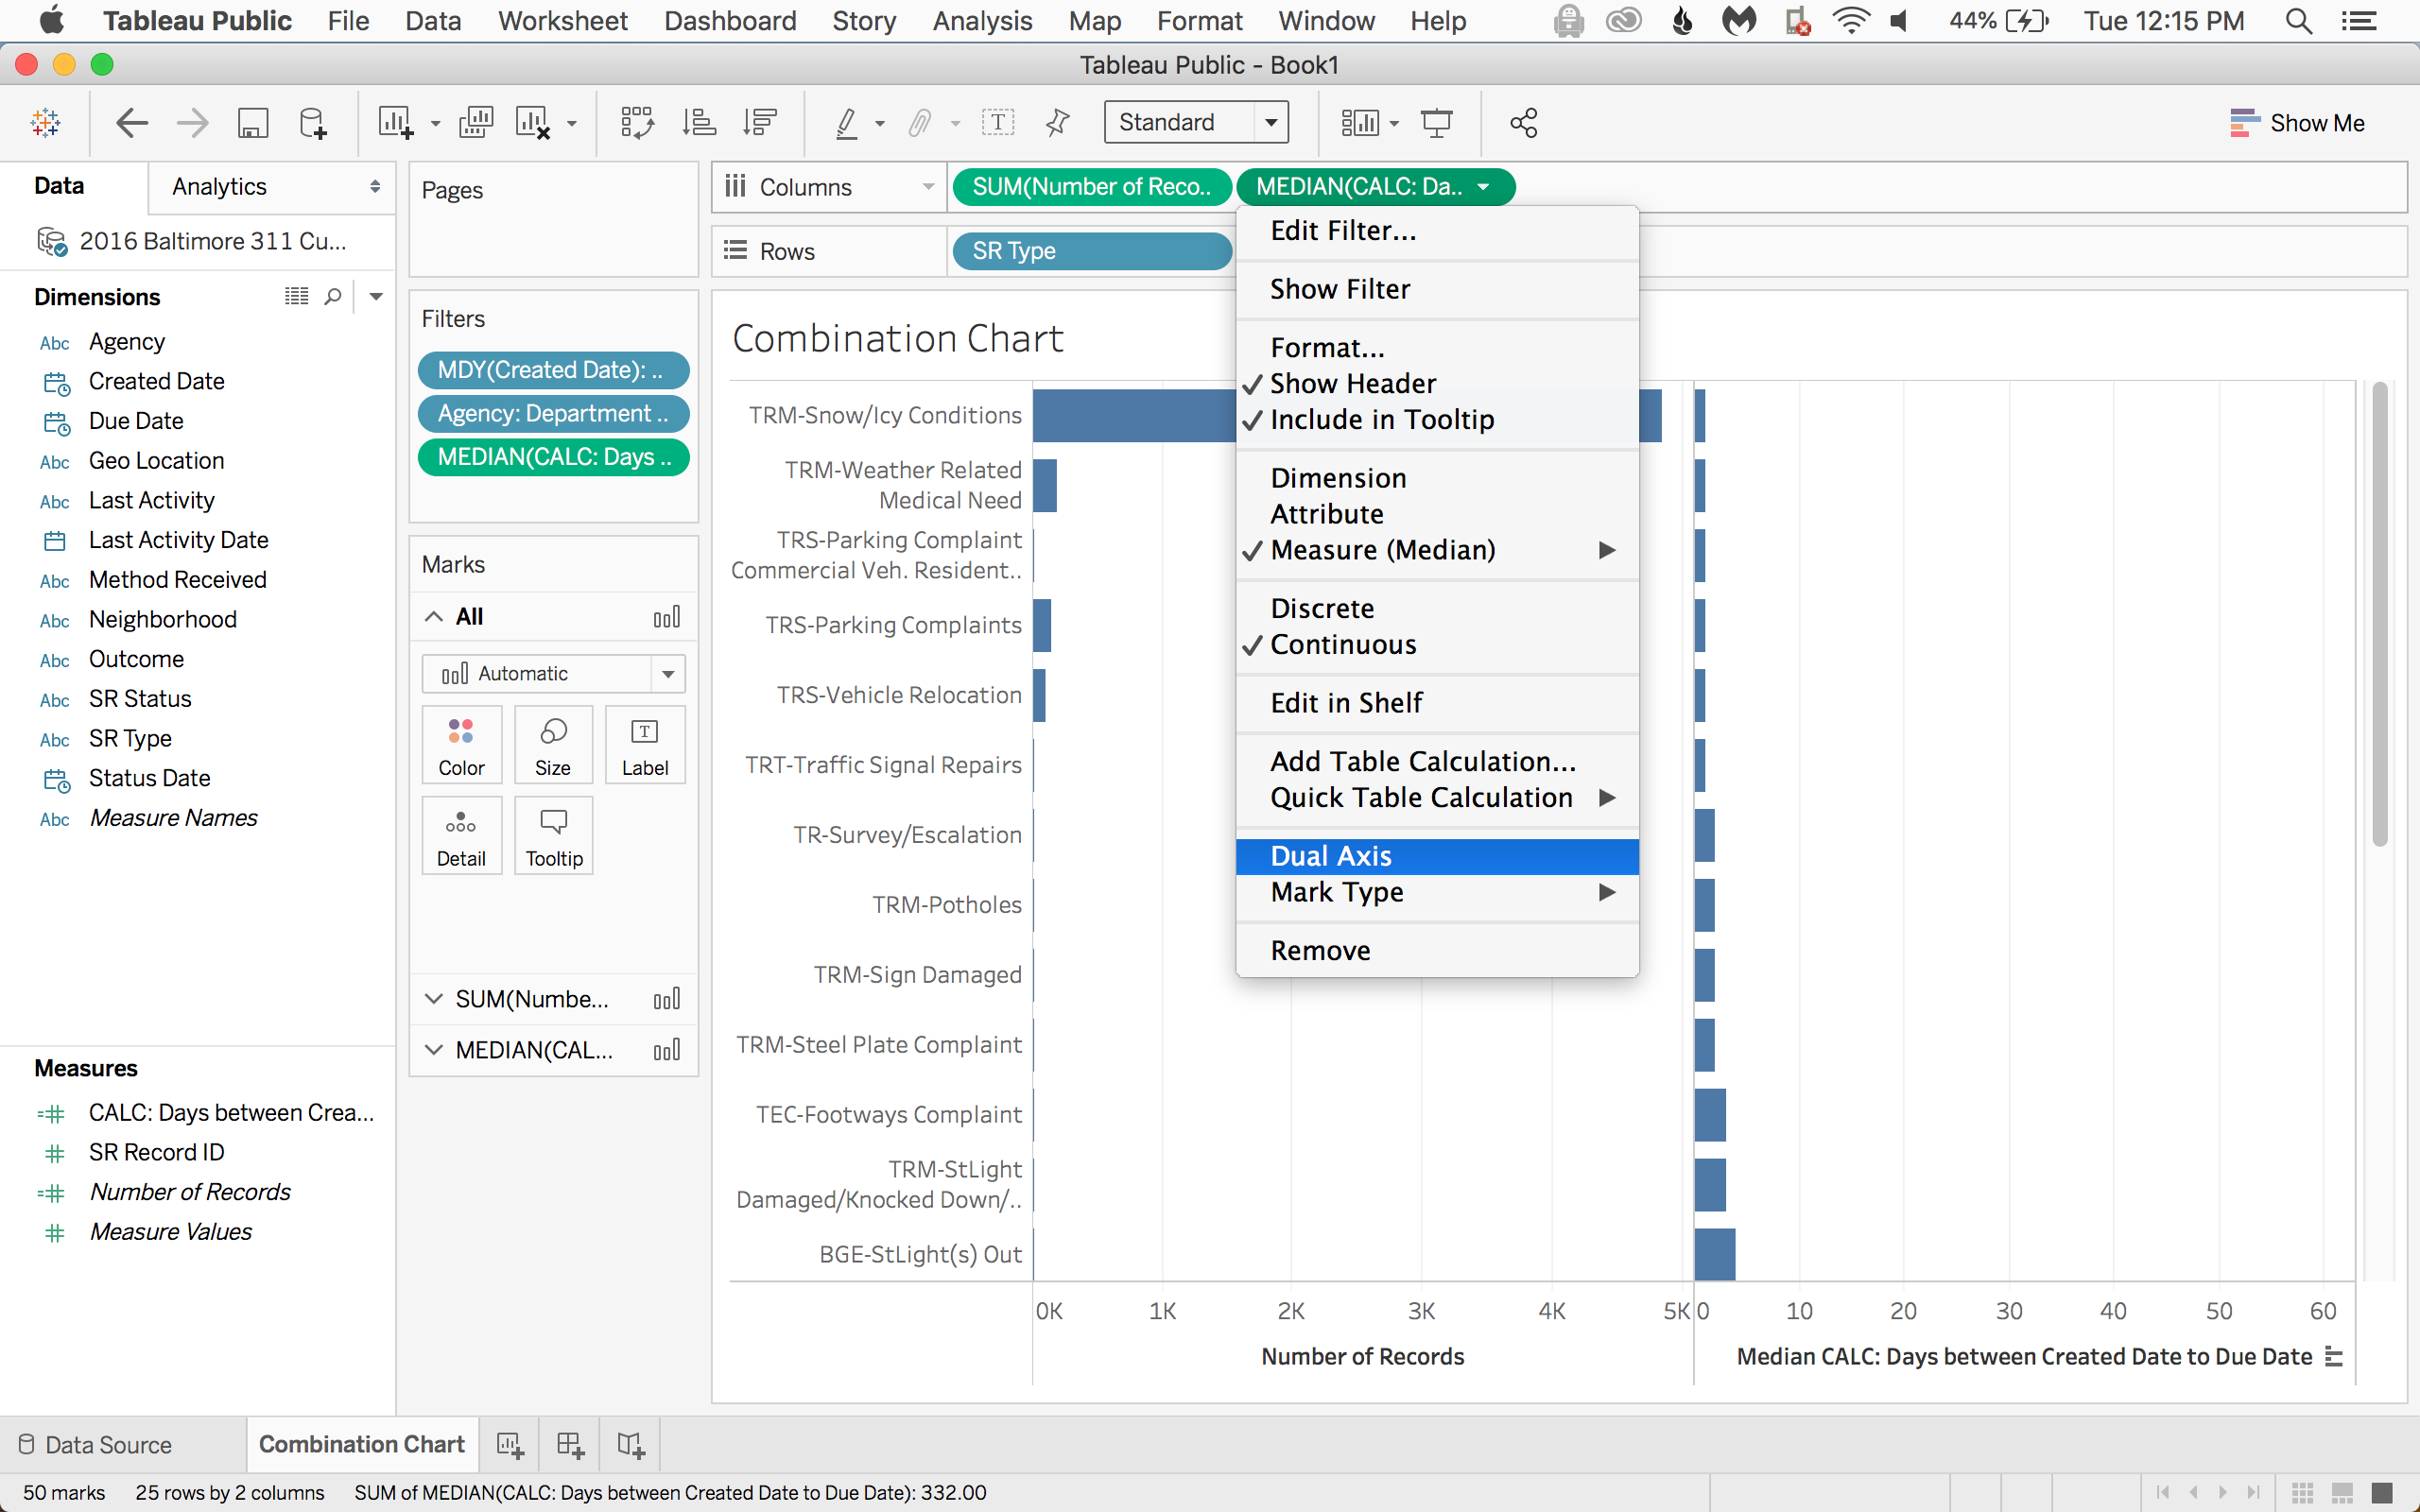Click the Show Mark Labels icon
Screen dimensions: 2420x1512
(x=997, y=123)
